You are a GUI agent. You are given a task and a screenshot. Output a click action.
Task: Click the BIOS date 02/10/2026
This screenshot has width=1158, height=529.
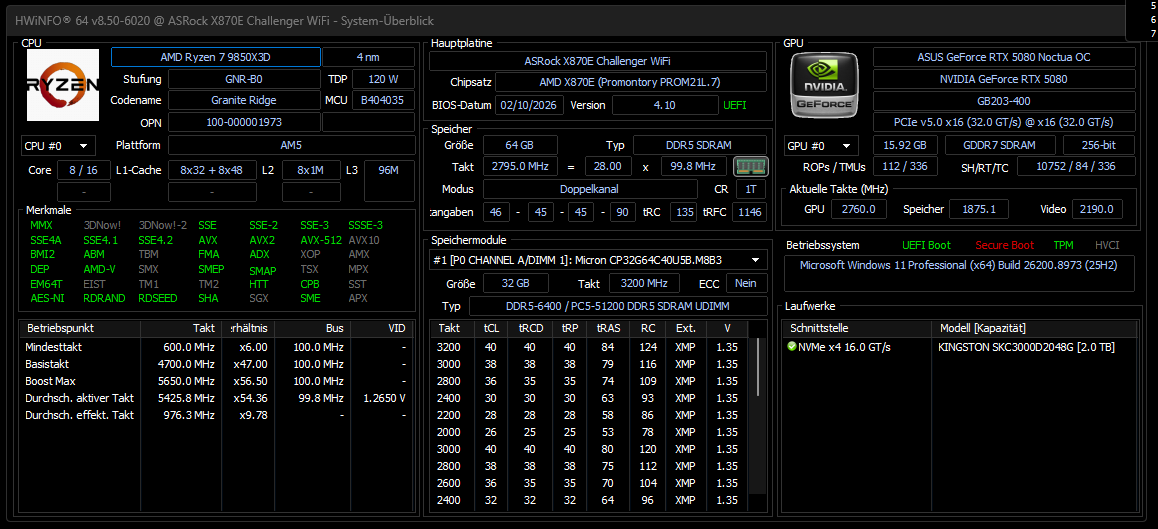point(530,105)
